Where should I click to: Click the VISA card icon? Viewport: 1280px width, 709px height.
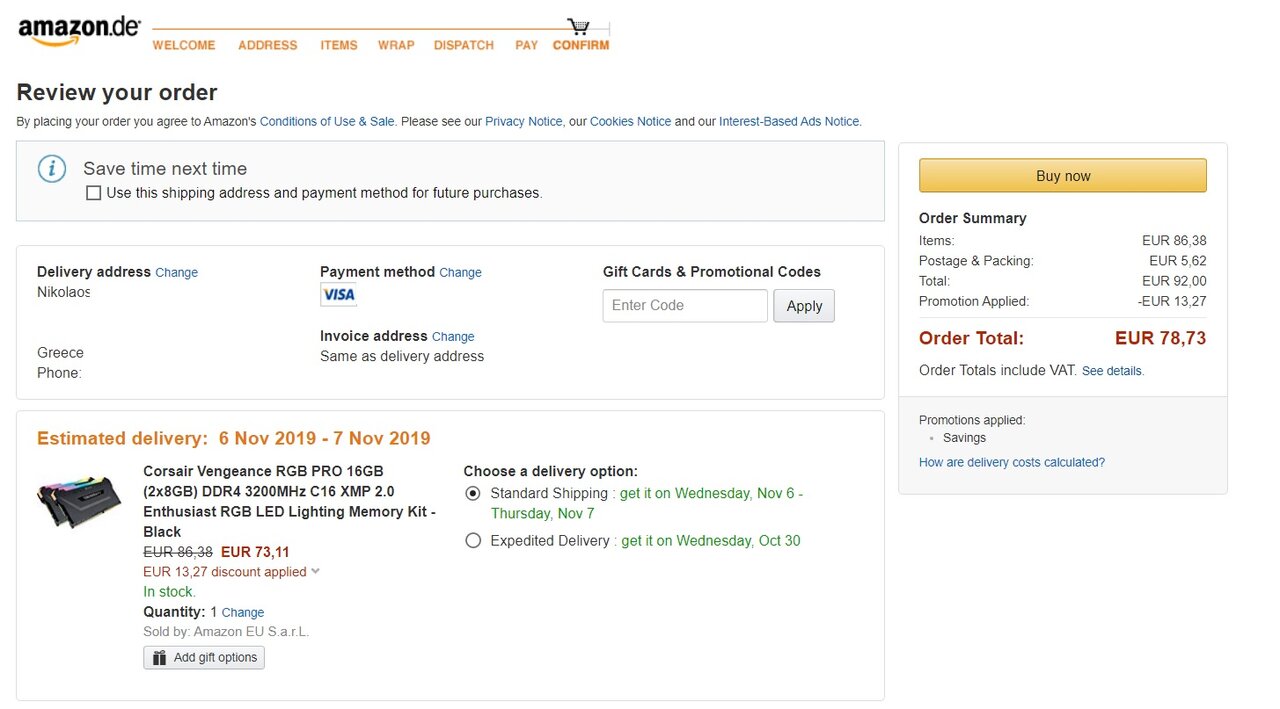338,294
